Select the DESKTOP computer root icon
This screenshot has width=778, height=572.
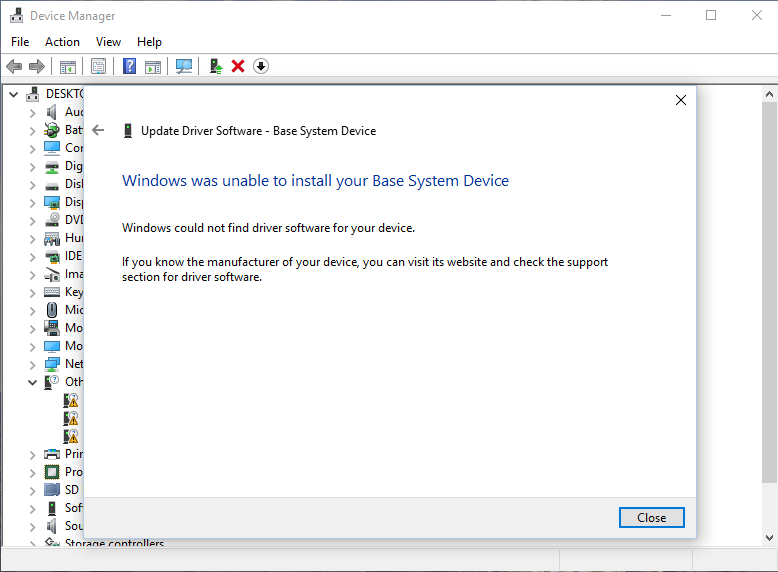[x=33, y=94]
